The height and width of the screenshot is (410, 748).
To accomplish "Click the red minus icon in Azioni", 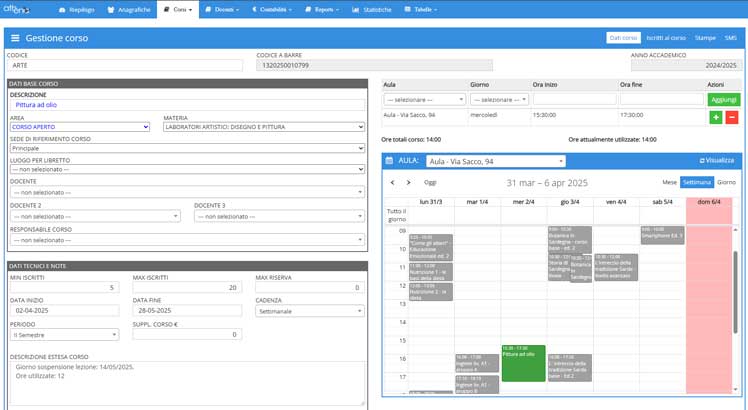I will coord(731,117).
